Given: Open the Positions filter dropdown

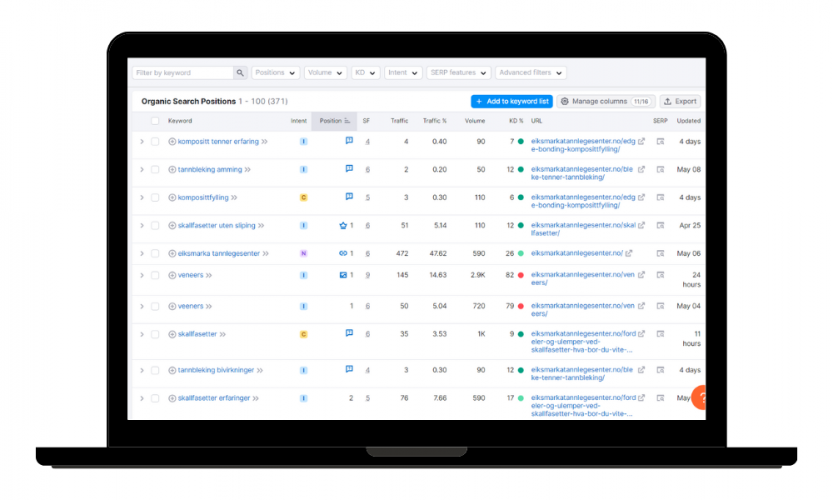Looking at the screenshot, I should (x=275, y=73).
